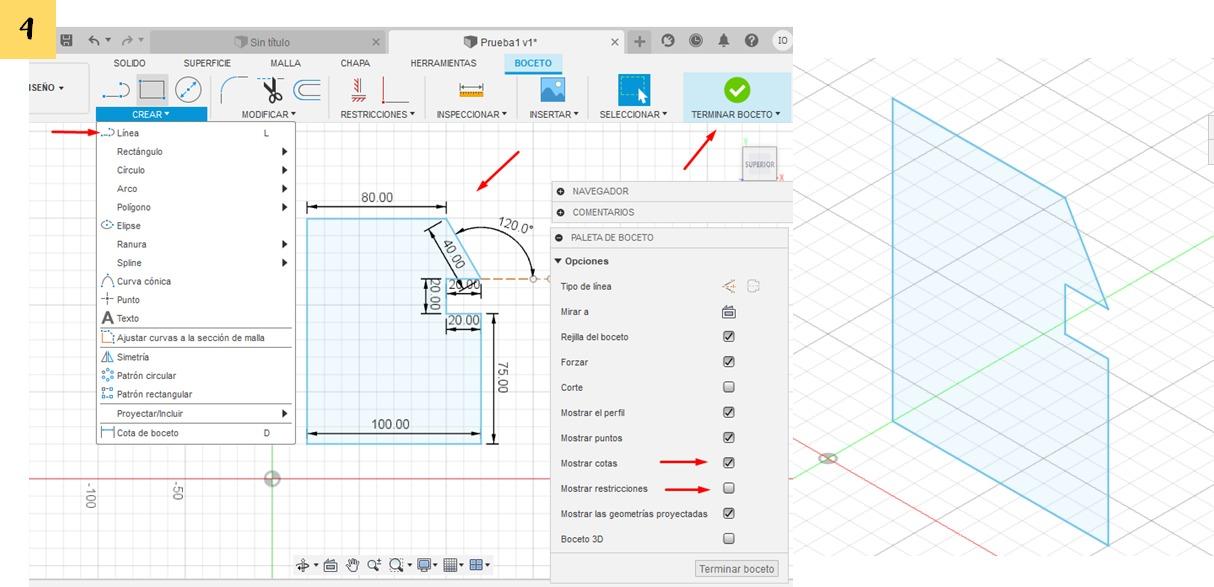This screenshot has height=587, width=1214.
Task: Toggle Mostrar puntos checkbox
Action: tap(729, 438)
